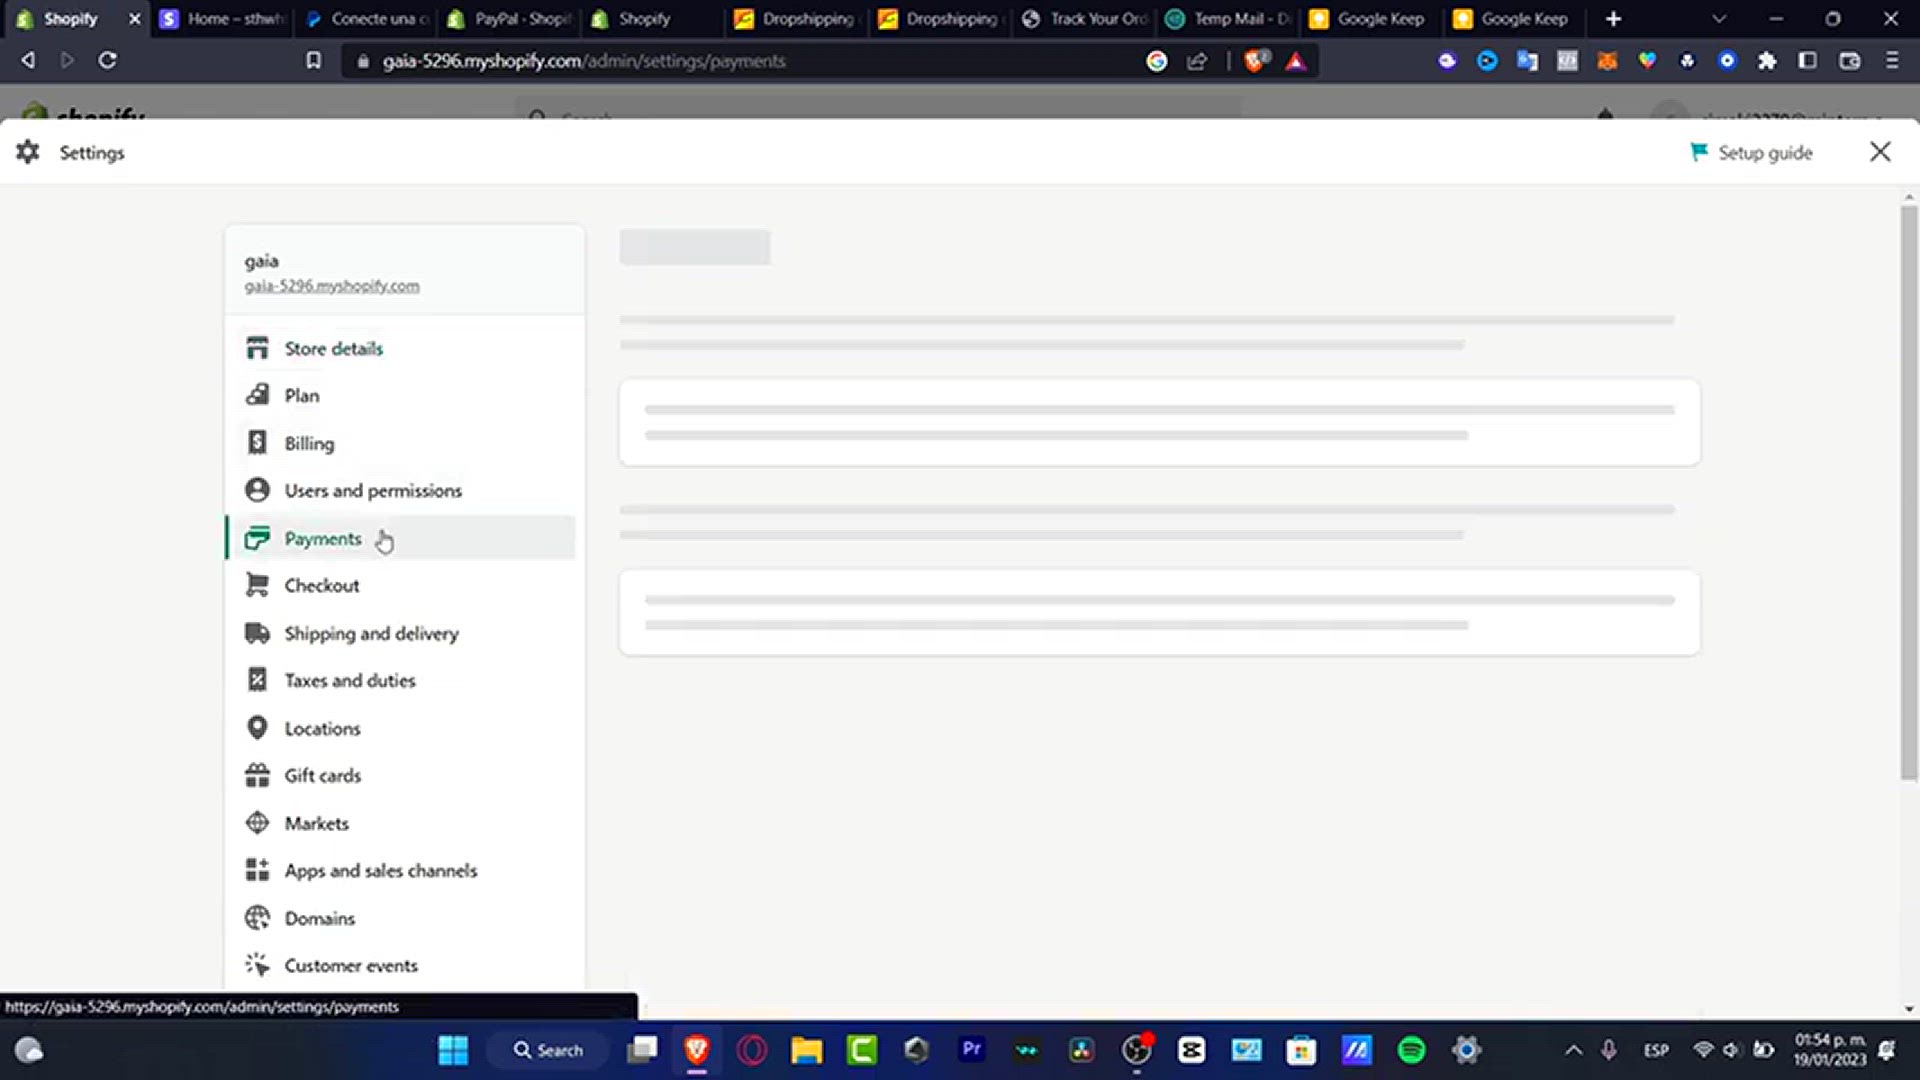The width and height of the screenshot is (1920, 1080).
Task: Click the Gift cards icon
Action: pos(257,775)
